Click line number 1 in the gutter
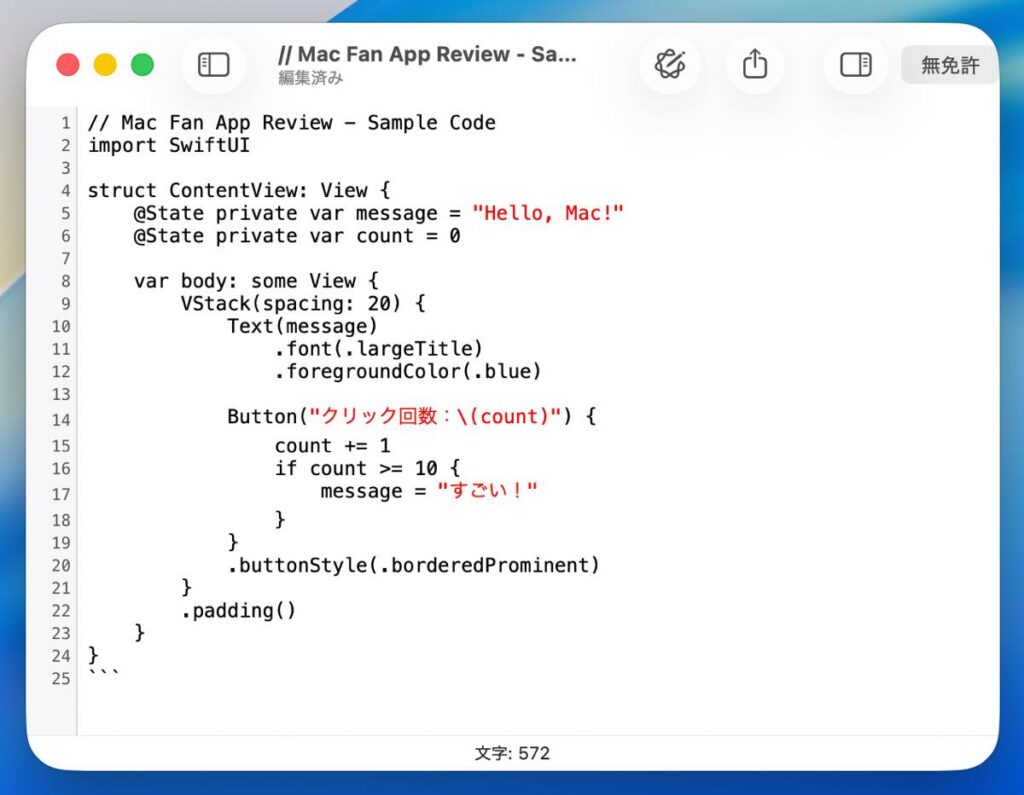 [65, 123]
